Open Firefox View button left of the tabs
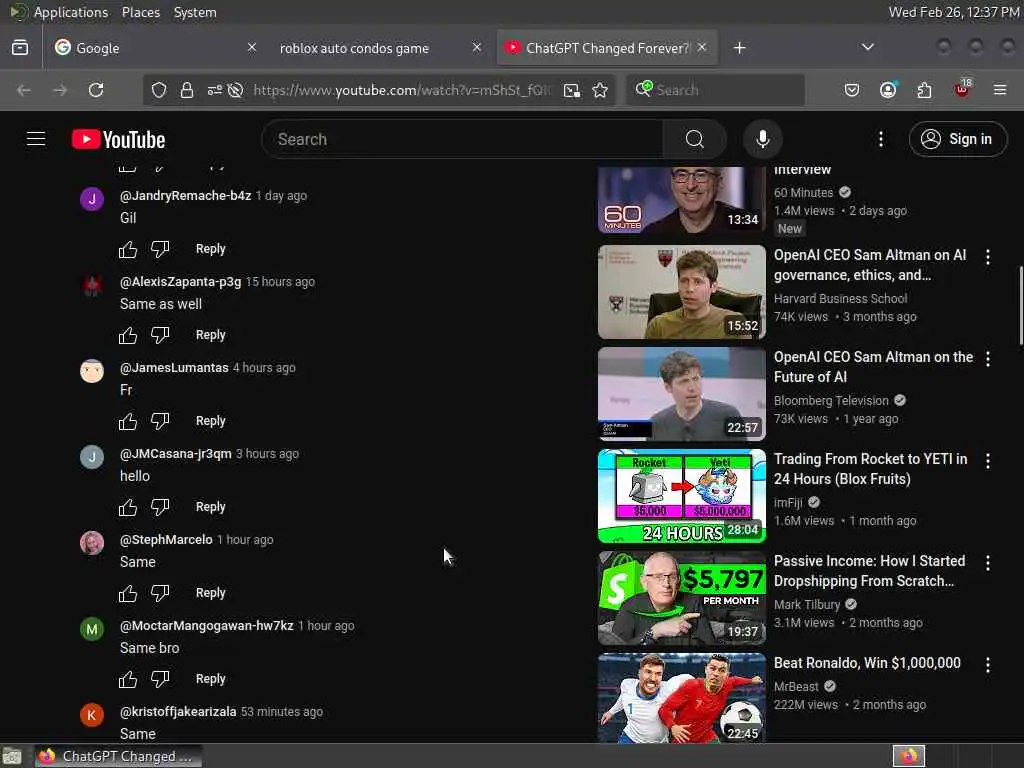 pos(20,48)
